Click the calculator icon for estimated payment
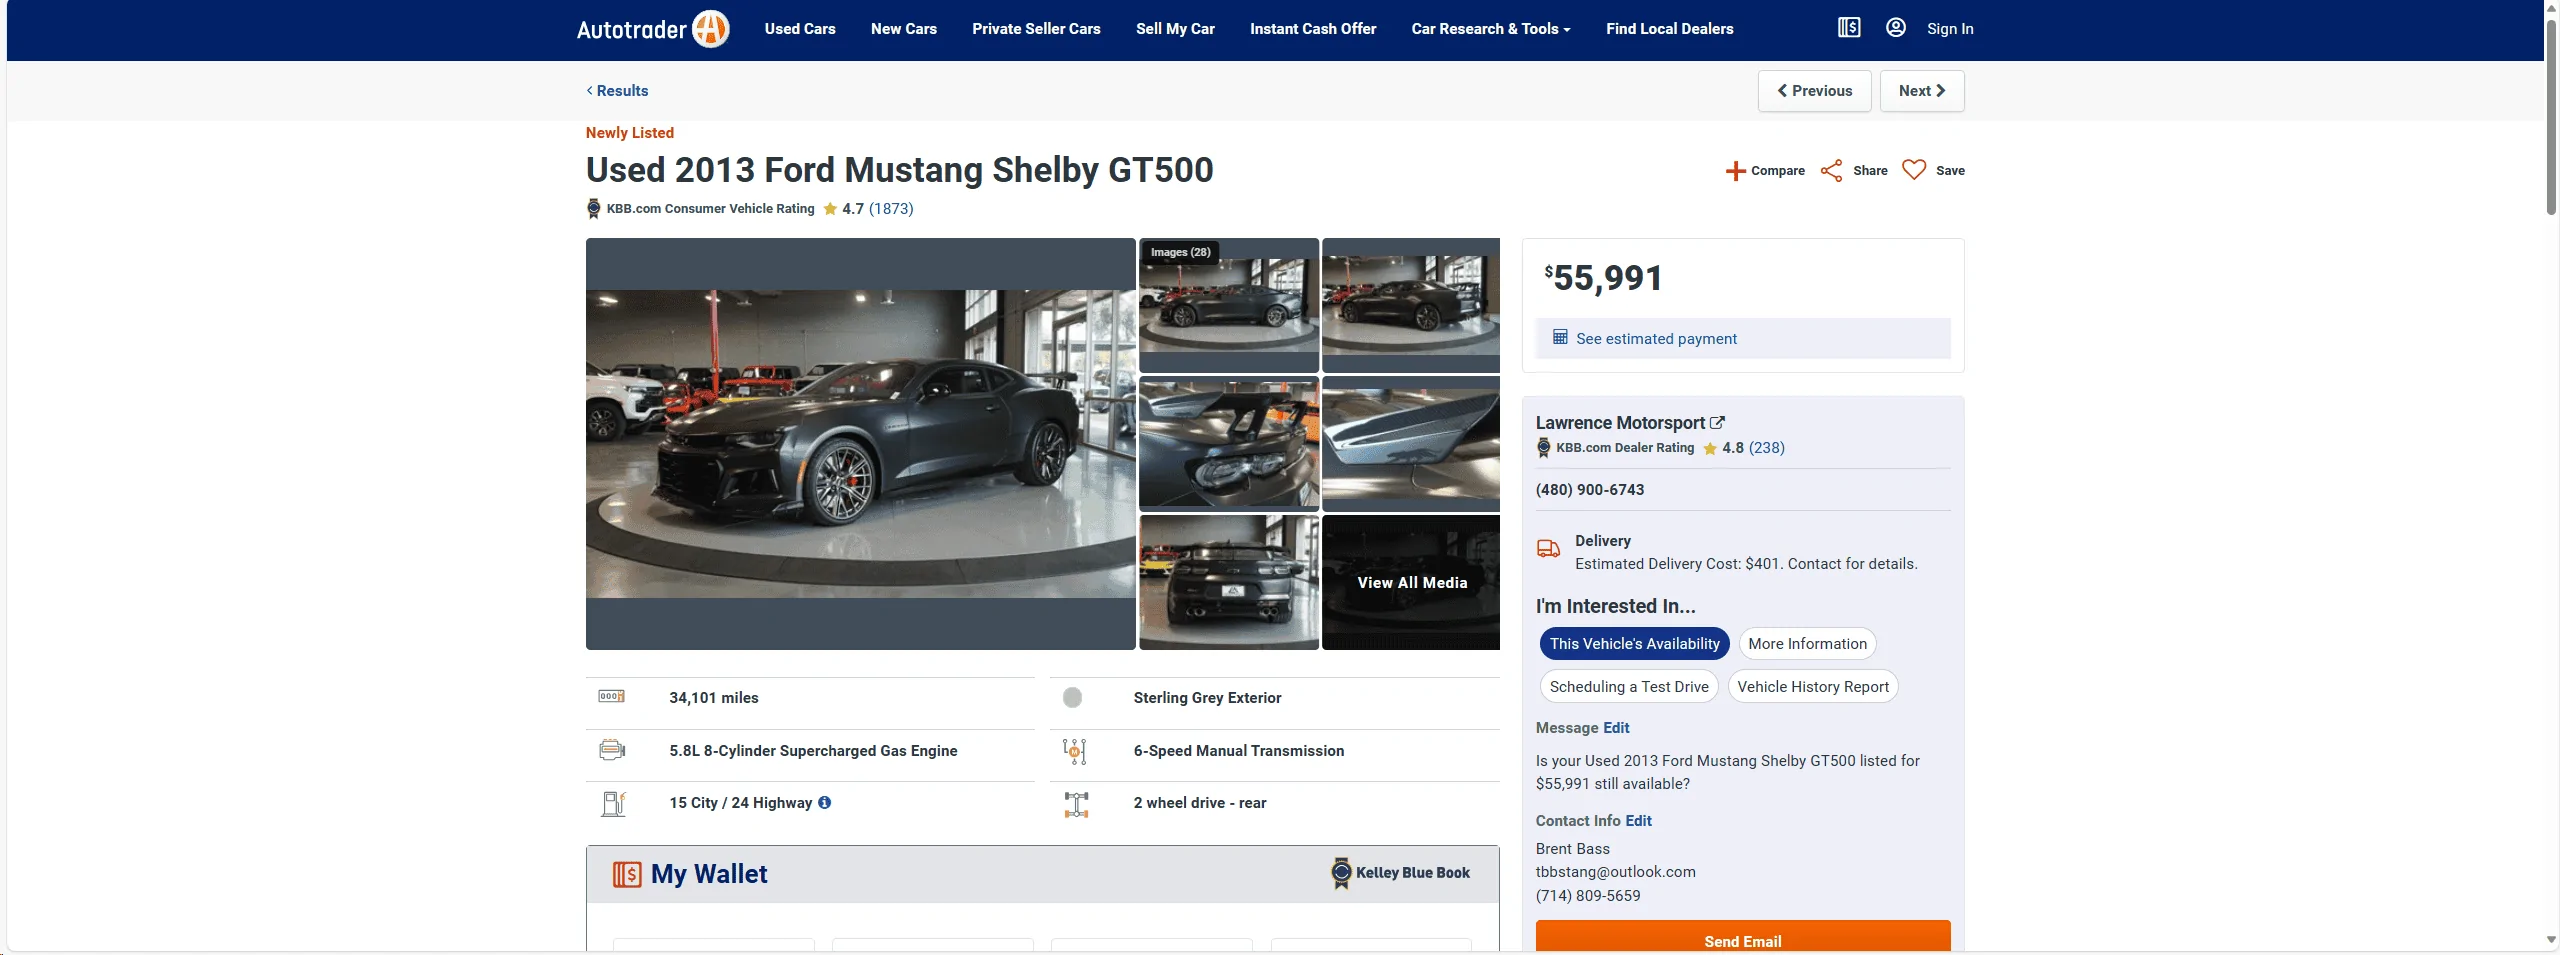The image size is (2560, 955). click(x=1559, y=337)
